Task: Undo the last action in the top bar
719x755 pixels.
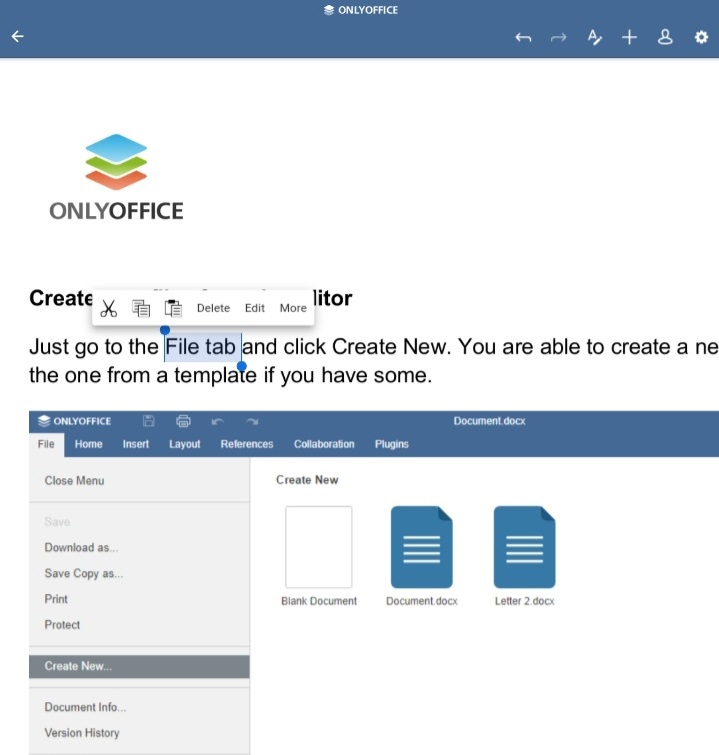Action: [x=523, y=37]
